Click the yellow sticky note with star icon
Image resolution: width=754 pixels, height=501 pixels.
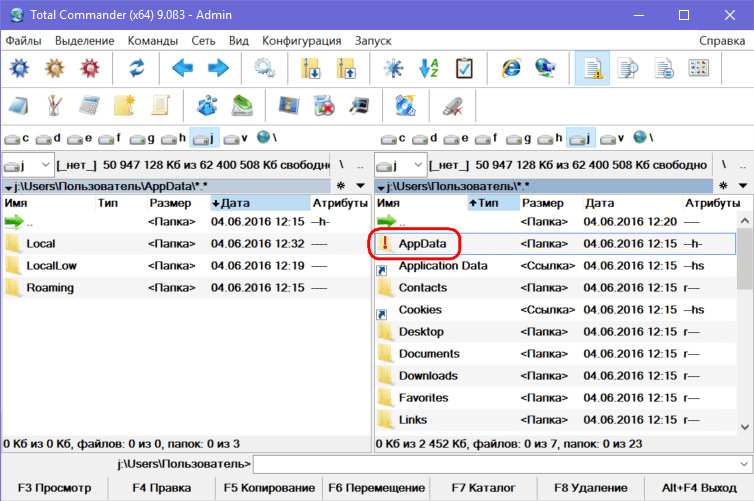click(125, 105)
